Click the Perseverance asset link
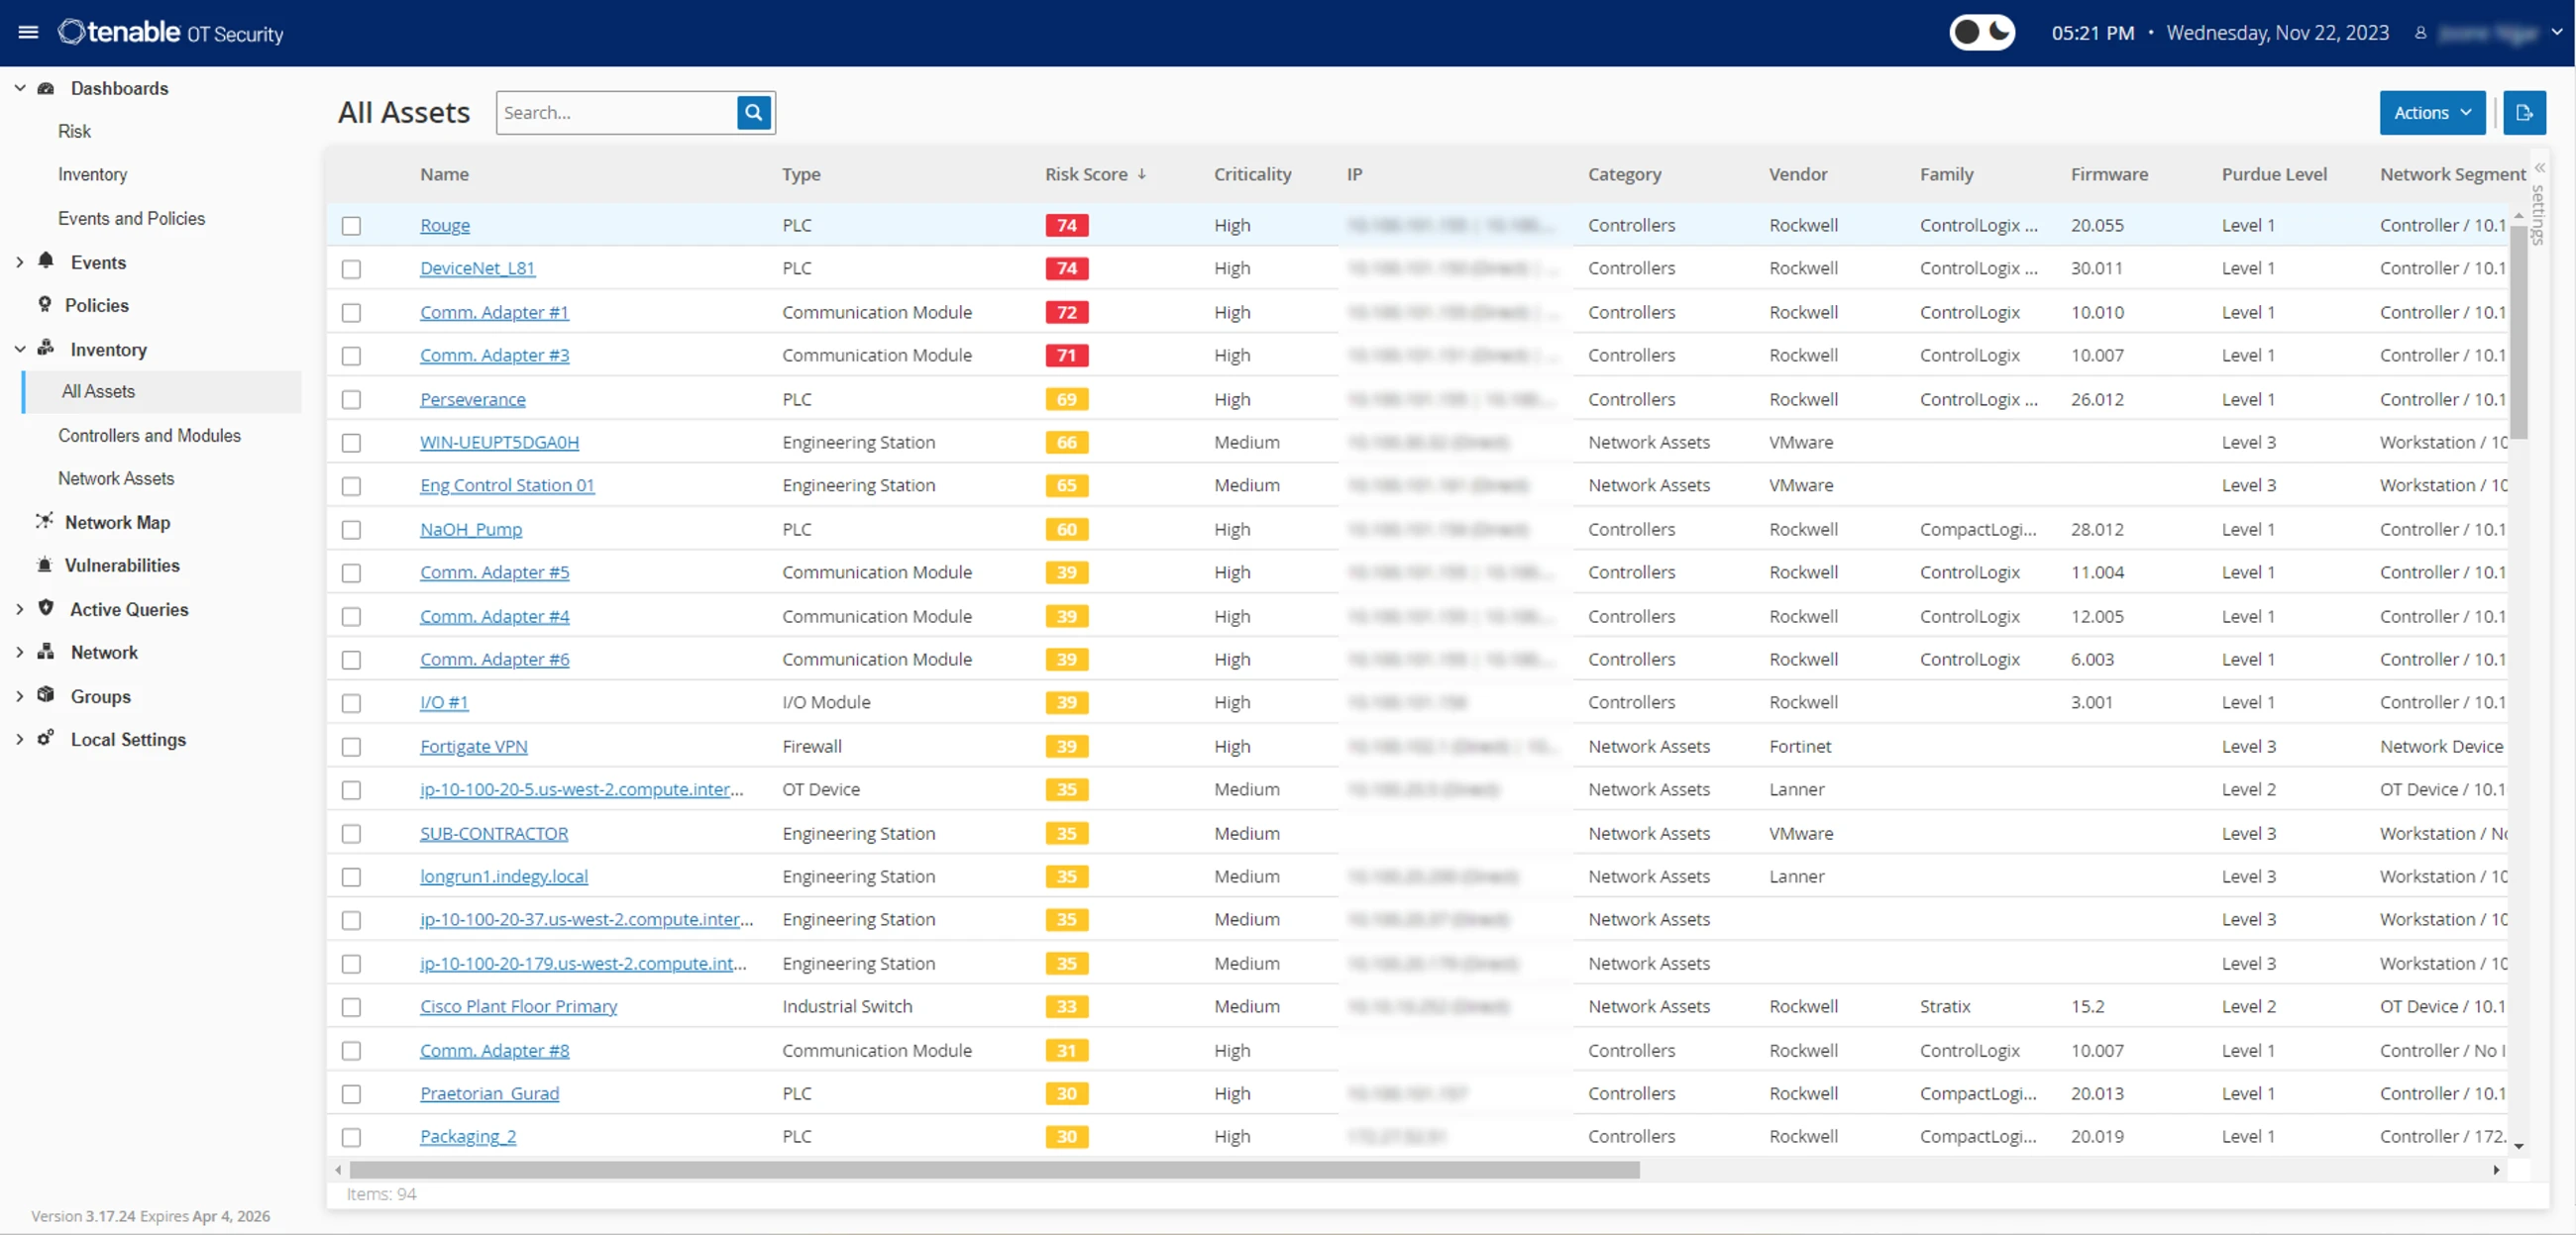2576x1235 pixels. click(472, 399)
